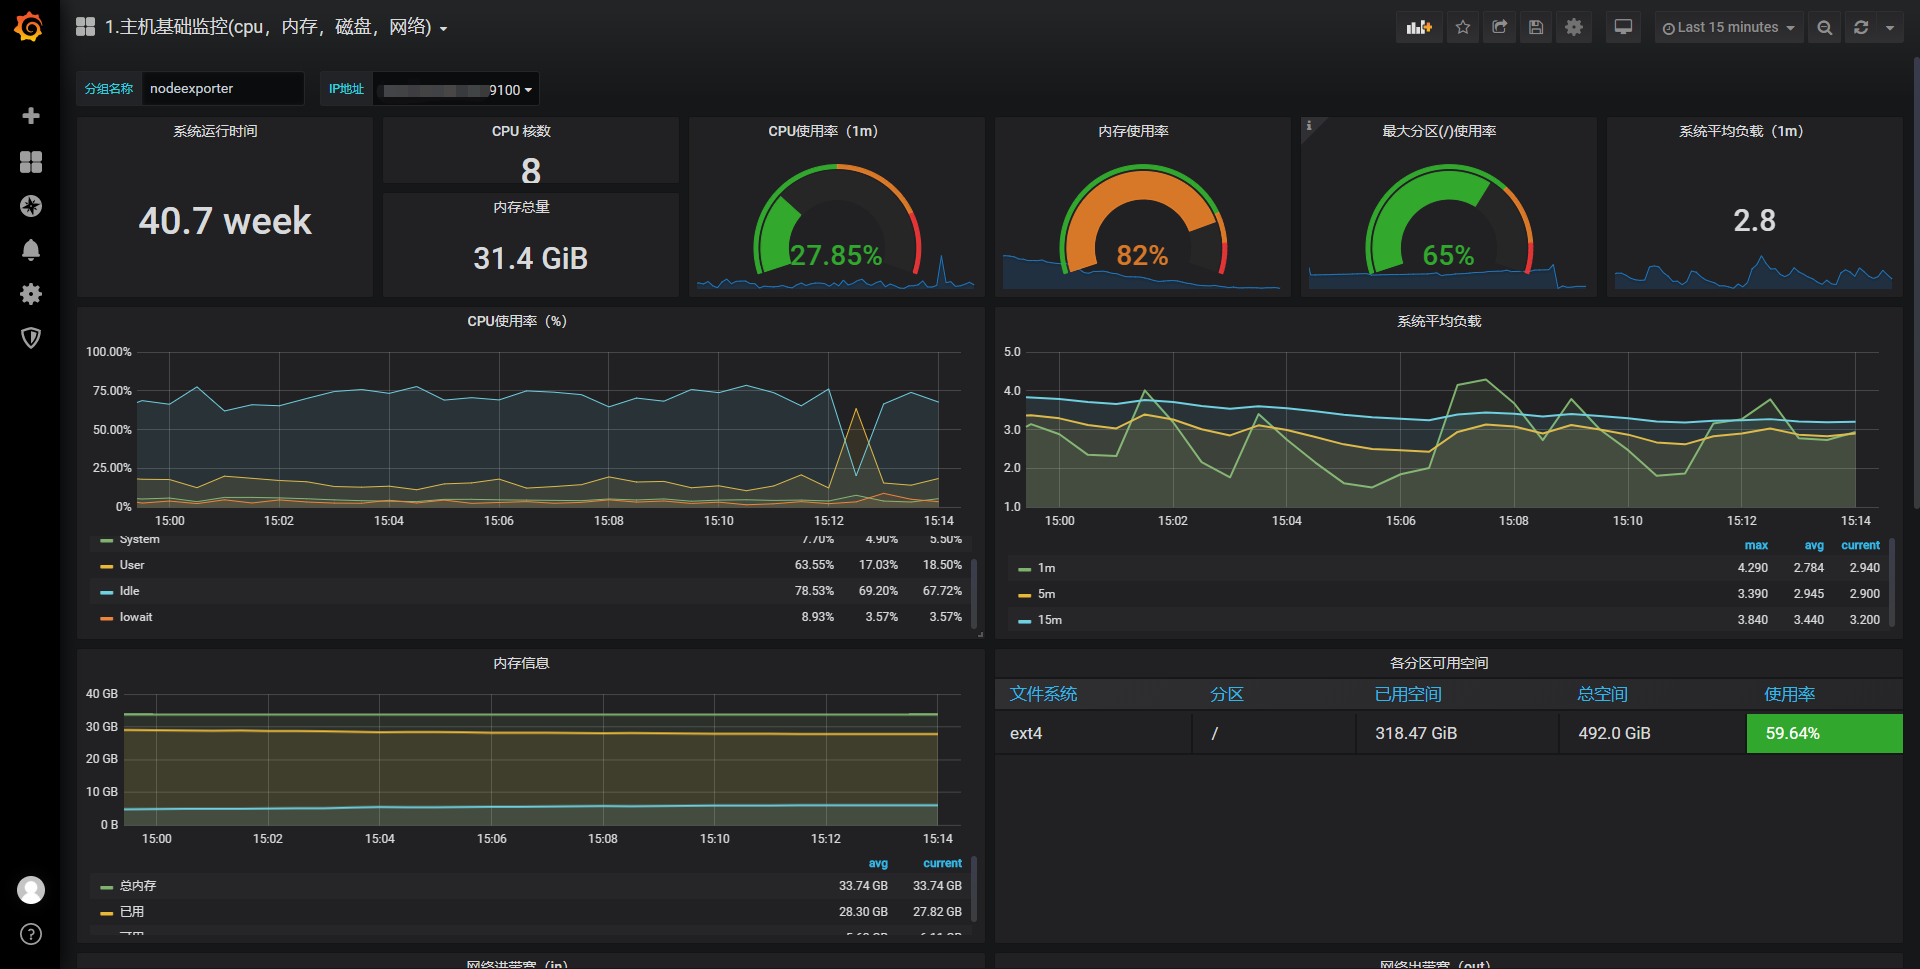Open the Last 15 minutes time picker

tap(1729, 28)
